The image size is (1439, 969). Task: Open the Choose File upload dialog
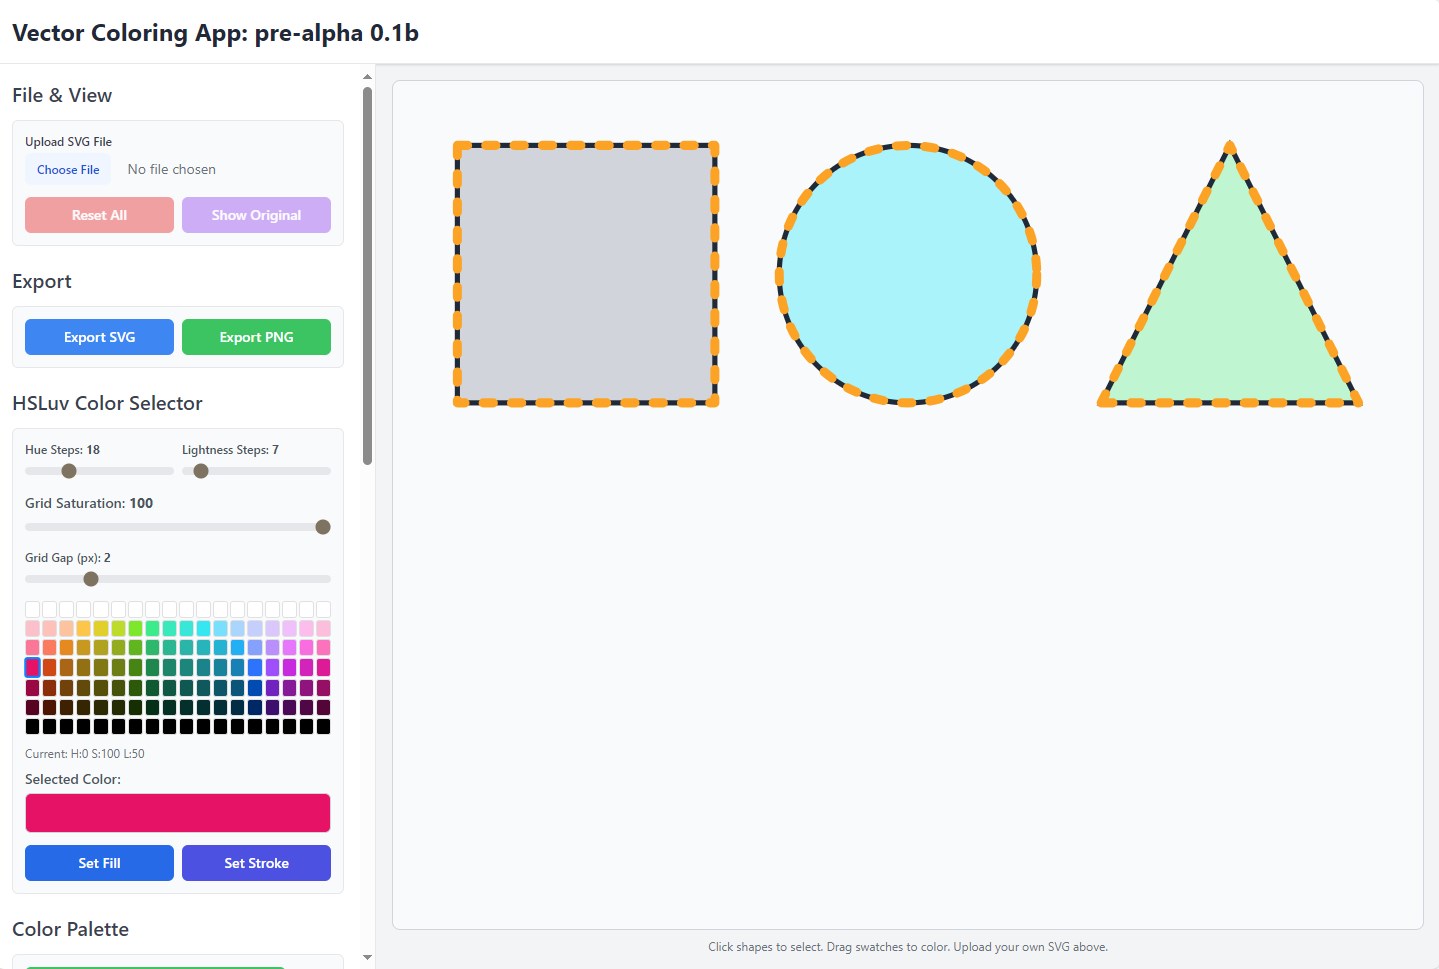[x=68, y=170]
